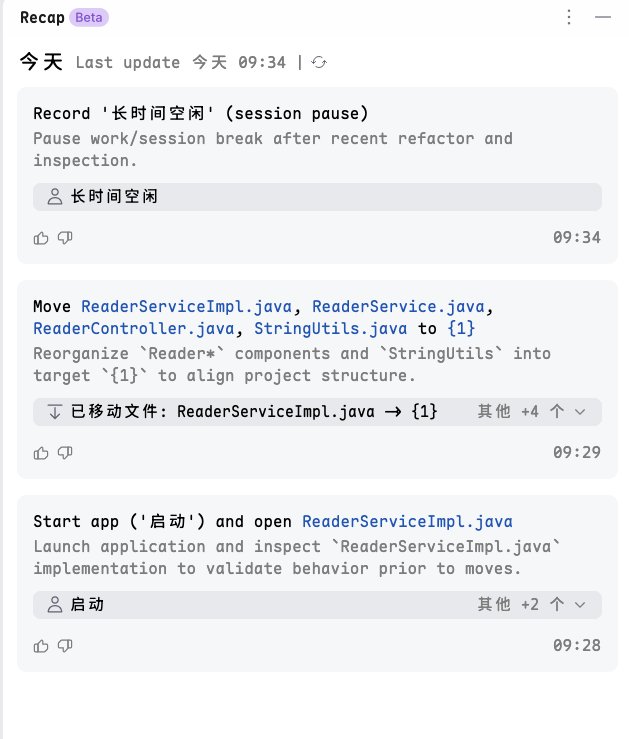Thumbs up the Start app entry
This screenshot has height=739, width=629.
click(x=41, y=646)
